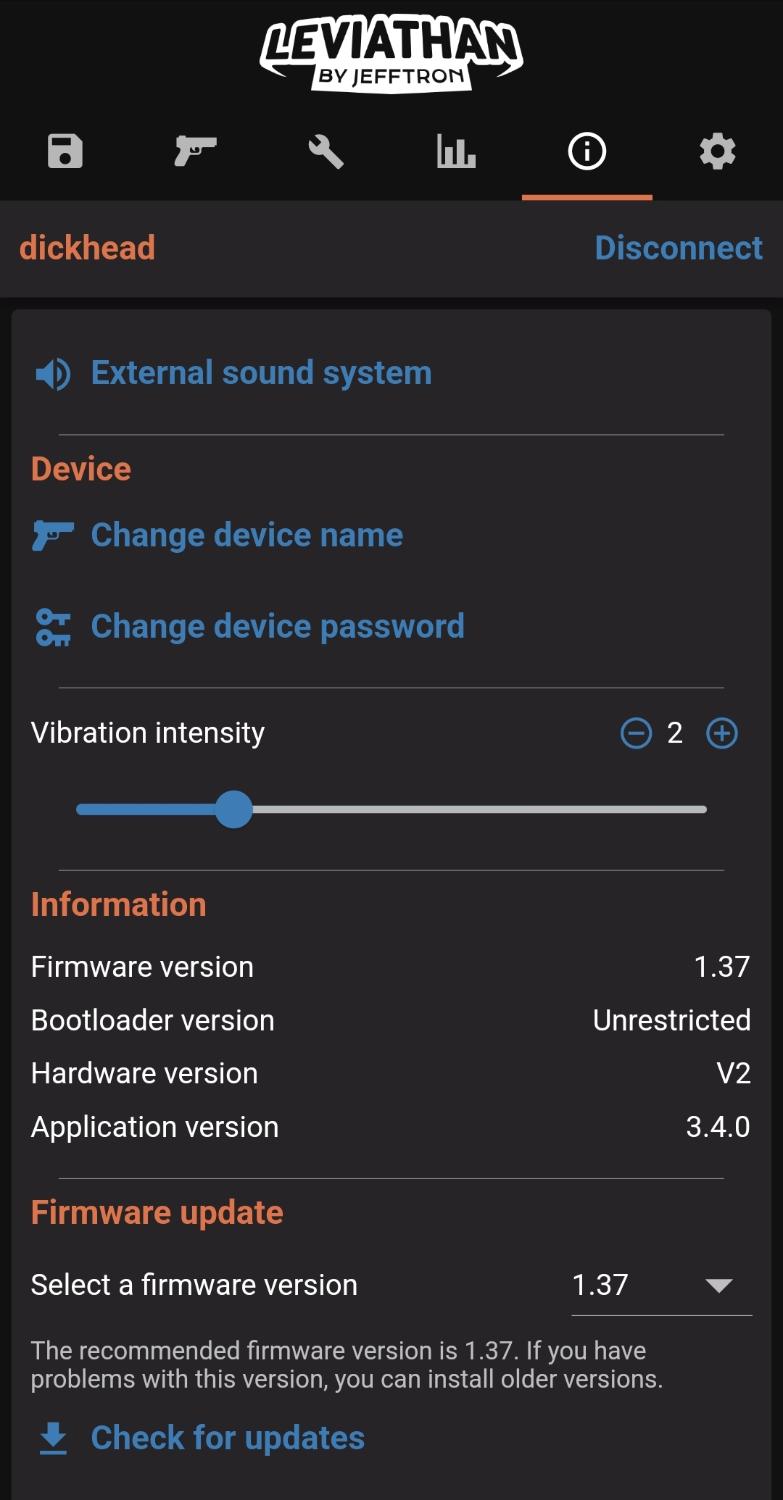Increase vibration intensity with plus button
Screen dimensions: 783x1500
pyautogui.click(x=722, y=734)
